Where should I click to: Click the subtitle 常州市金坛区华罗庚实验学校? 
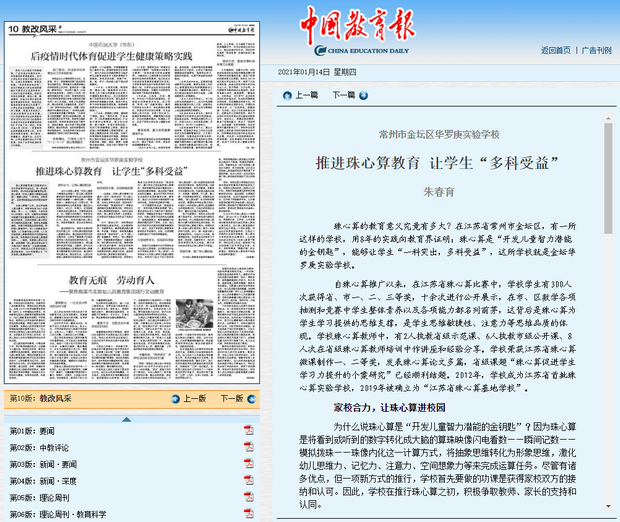(x=439, y=134)
